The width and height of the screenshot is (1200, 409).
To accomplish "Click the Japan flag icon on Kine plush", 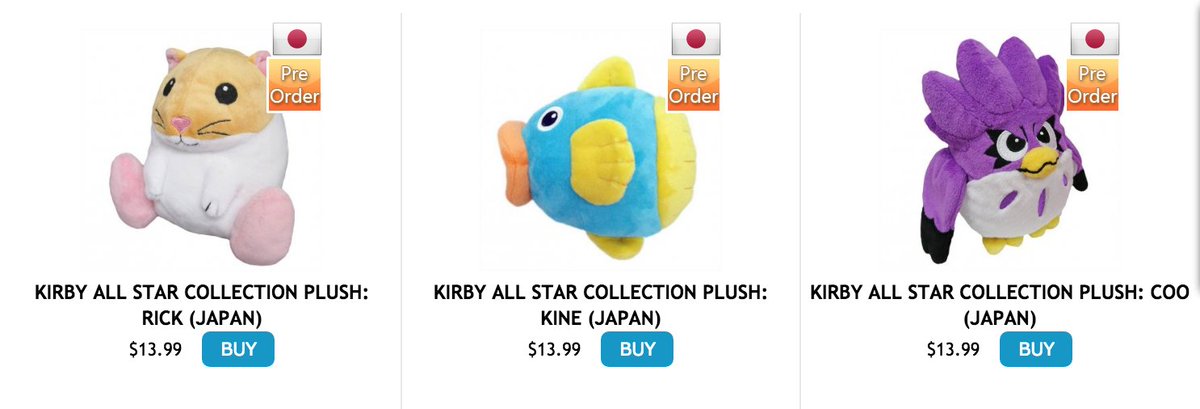I will tap(696, 39).
